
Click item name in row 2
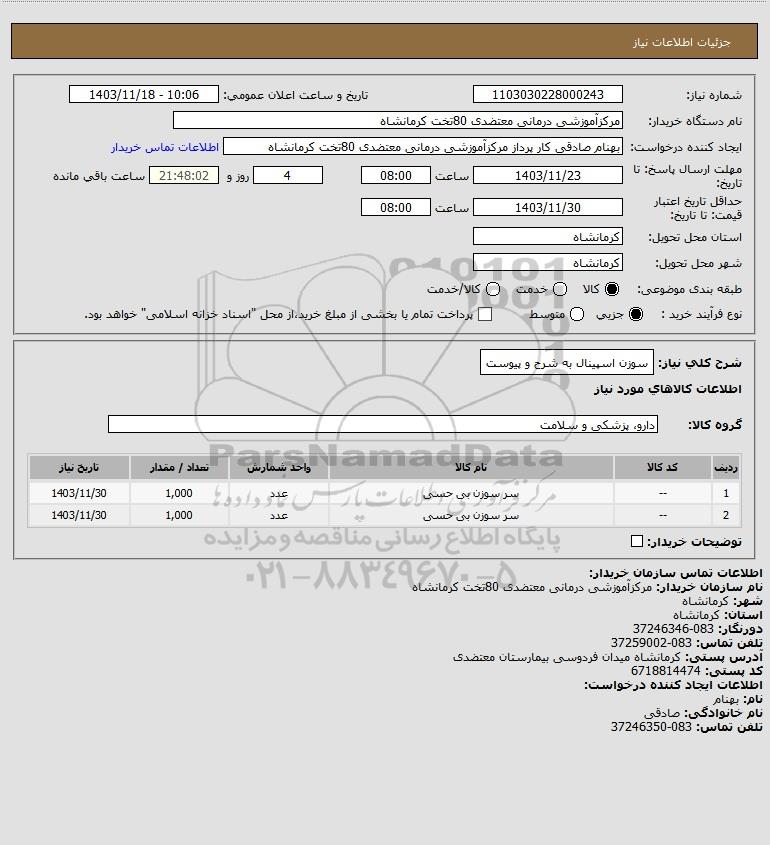[x=471, y=516]
